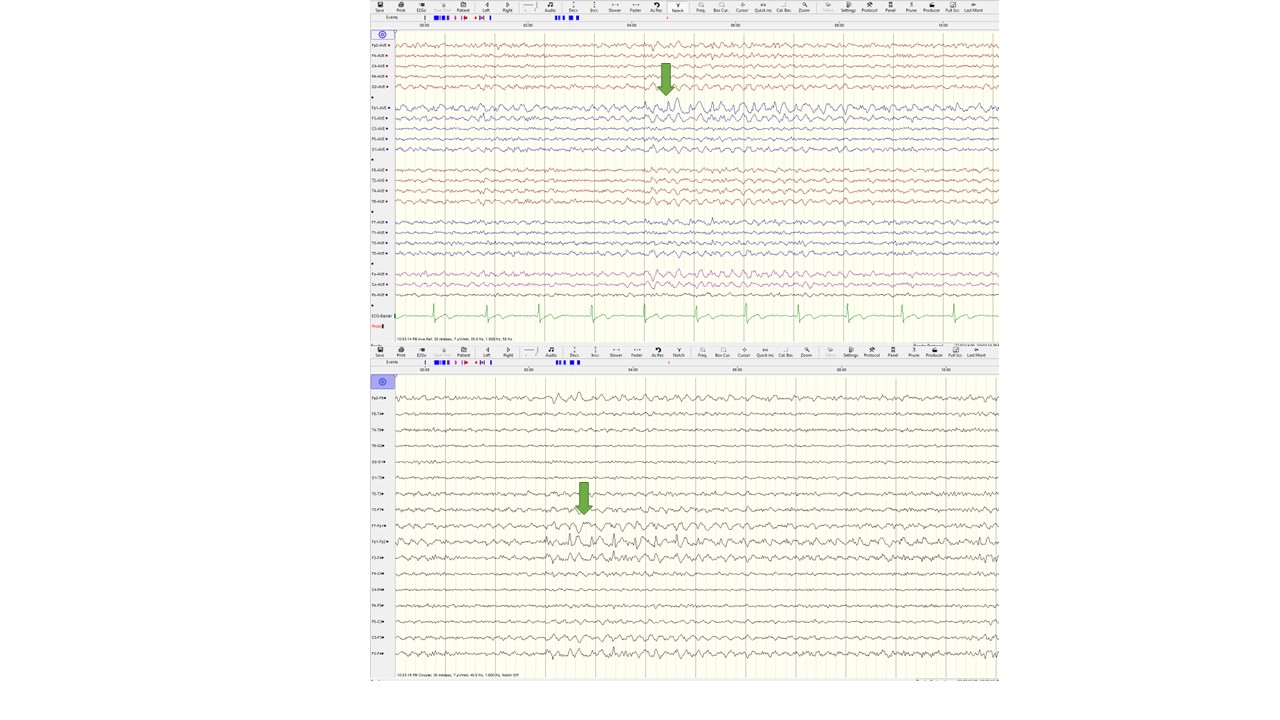Screen dimensions: 1280x720
Task: Click Decr. sensitivity in upper toolbar
Action: (573, 6)
